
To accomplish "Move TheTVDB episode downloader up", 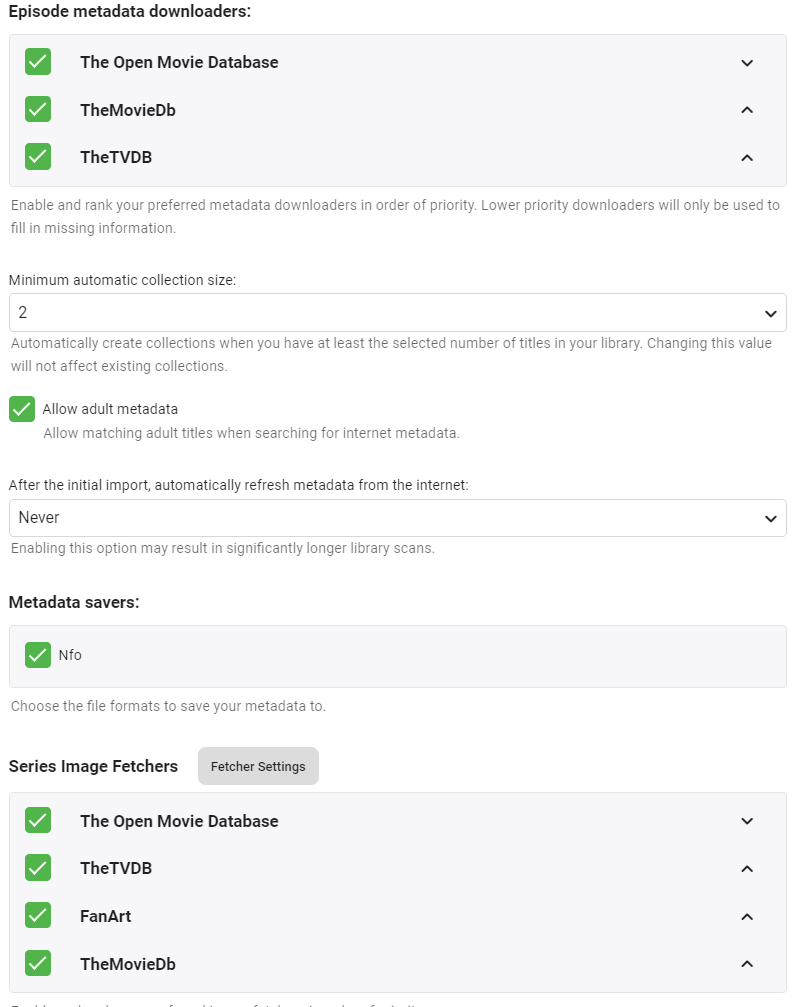I will [x=747, y=157].
